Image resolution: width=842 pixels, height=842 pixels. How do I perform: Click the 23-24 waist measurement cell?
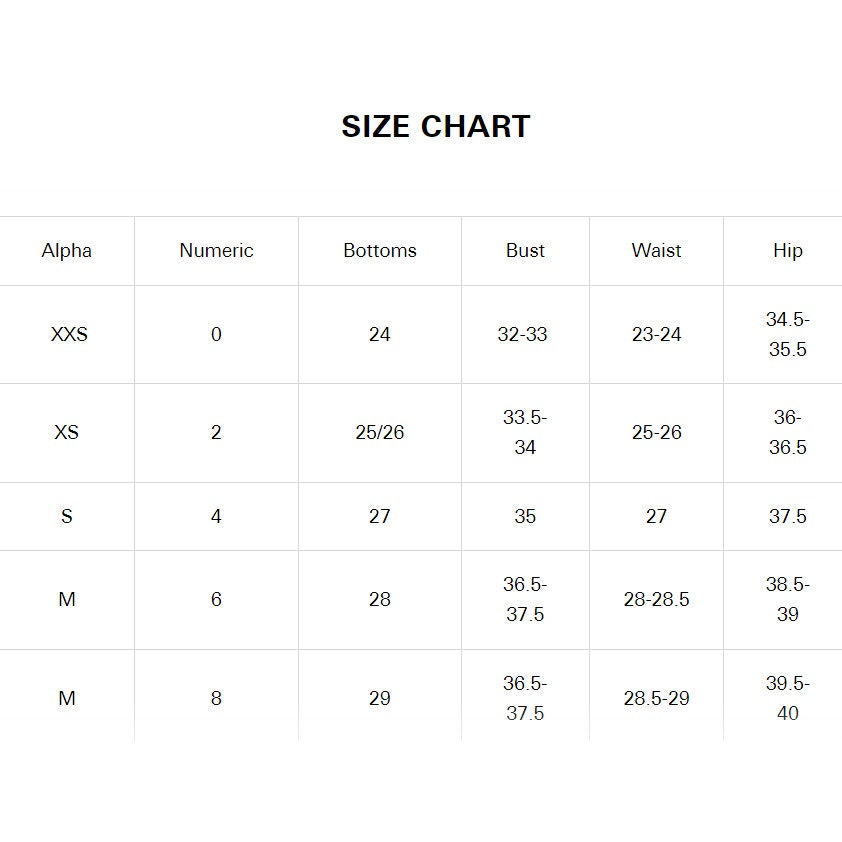point(656,335)
